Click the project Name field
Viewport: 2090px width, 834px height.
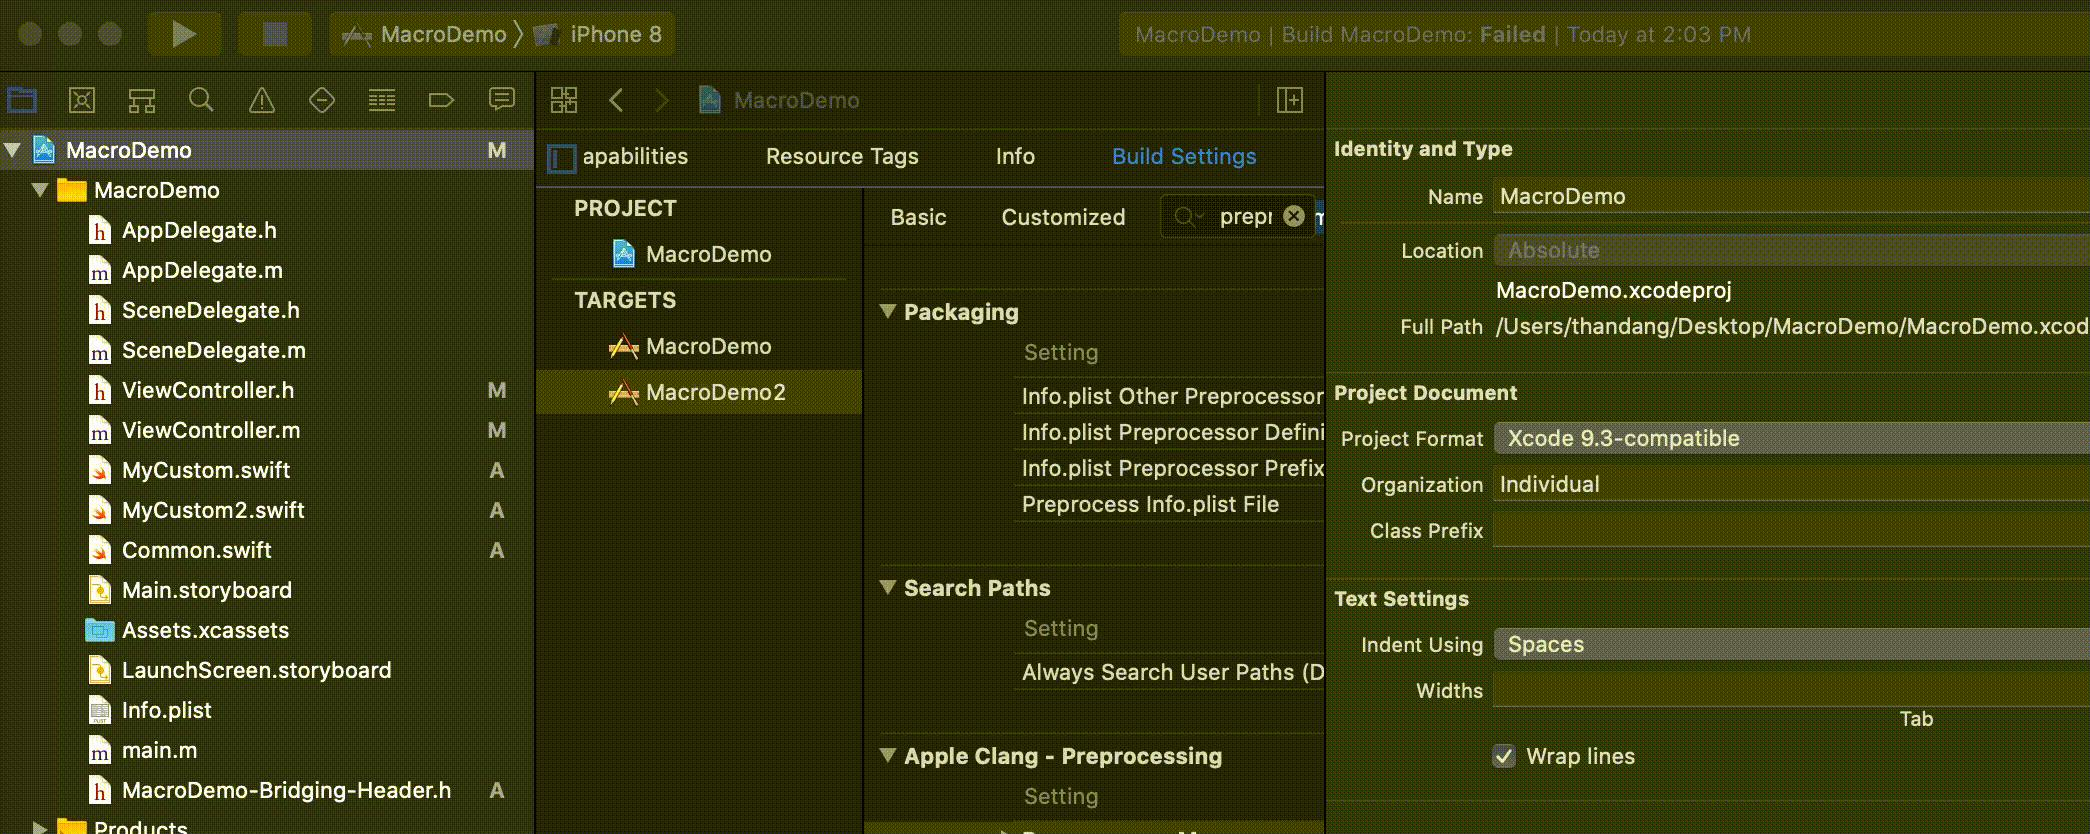[x=1792, y=196]
